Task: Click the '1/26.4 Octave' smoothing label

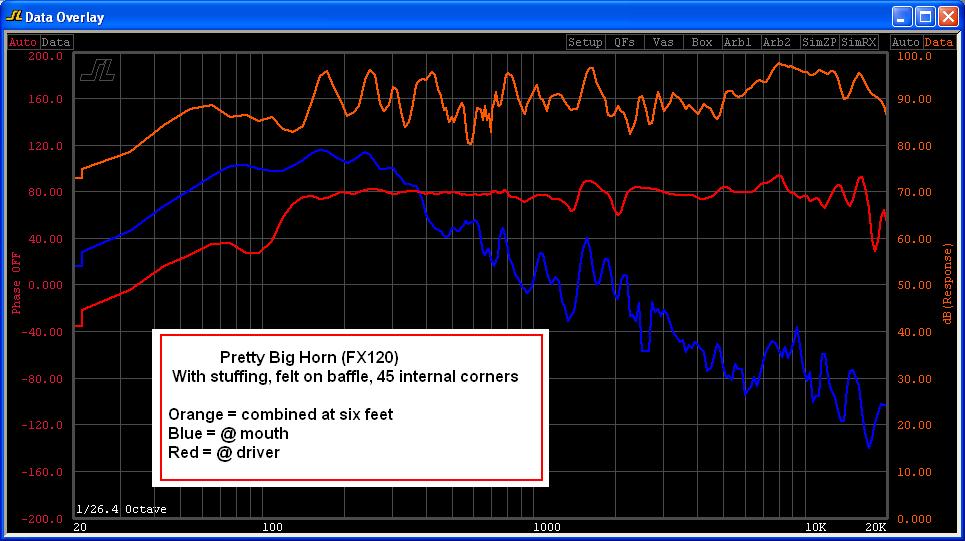Action: tap(121, 509)
